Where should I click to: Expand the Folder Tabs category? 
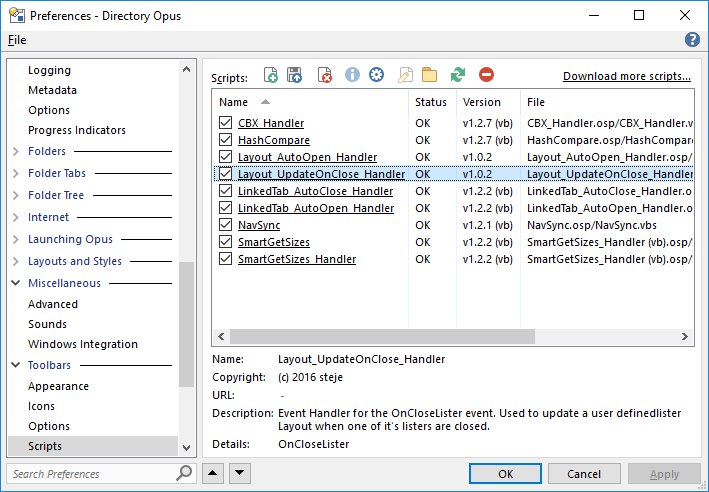[16, 173]
